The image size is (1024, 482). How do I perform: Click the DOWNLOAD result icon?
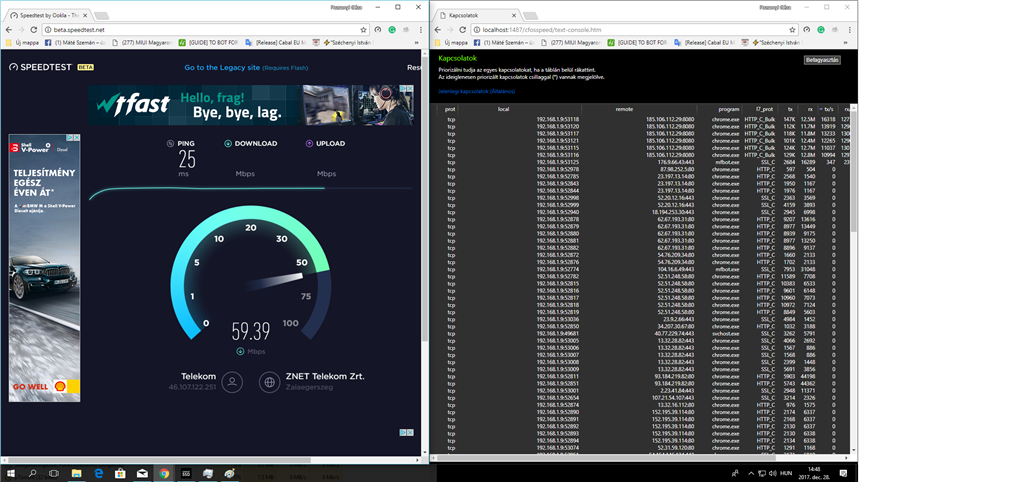pos(228,144)
